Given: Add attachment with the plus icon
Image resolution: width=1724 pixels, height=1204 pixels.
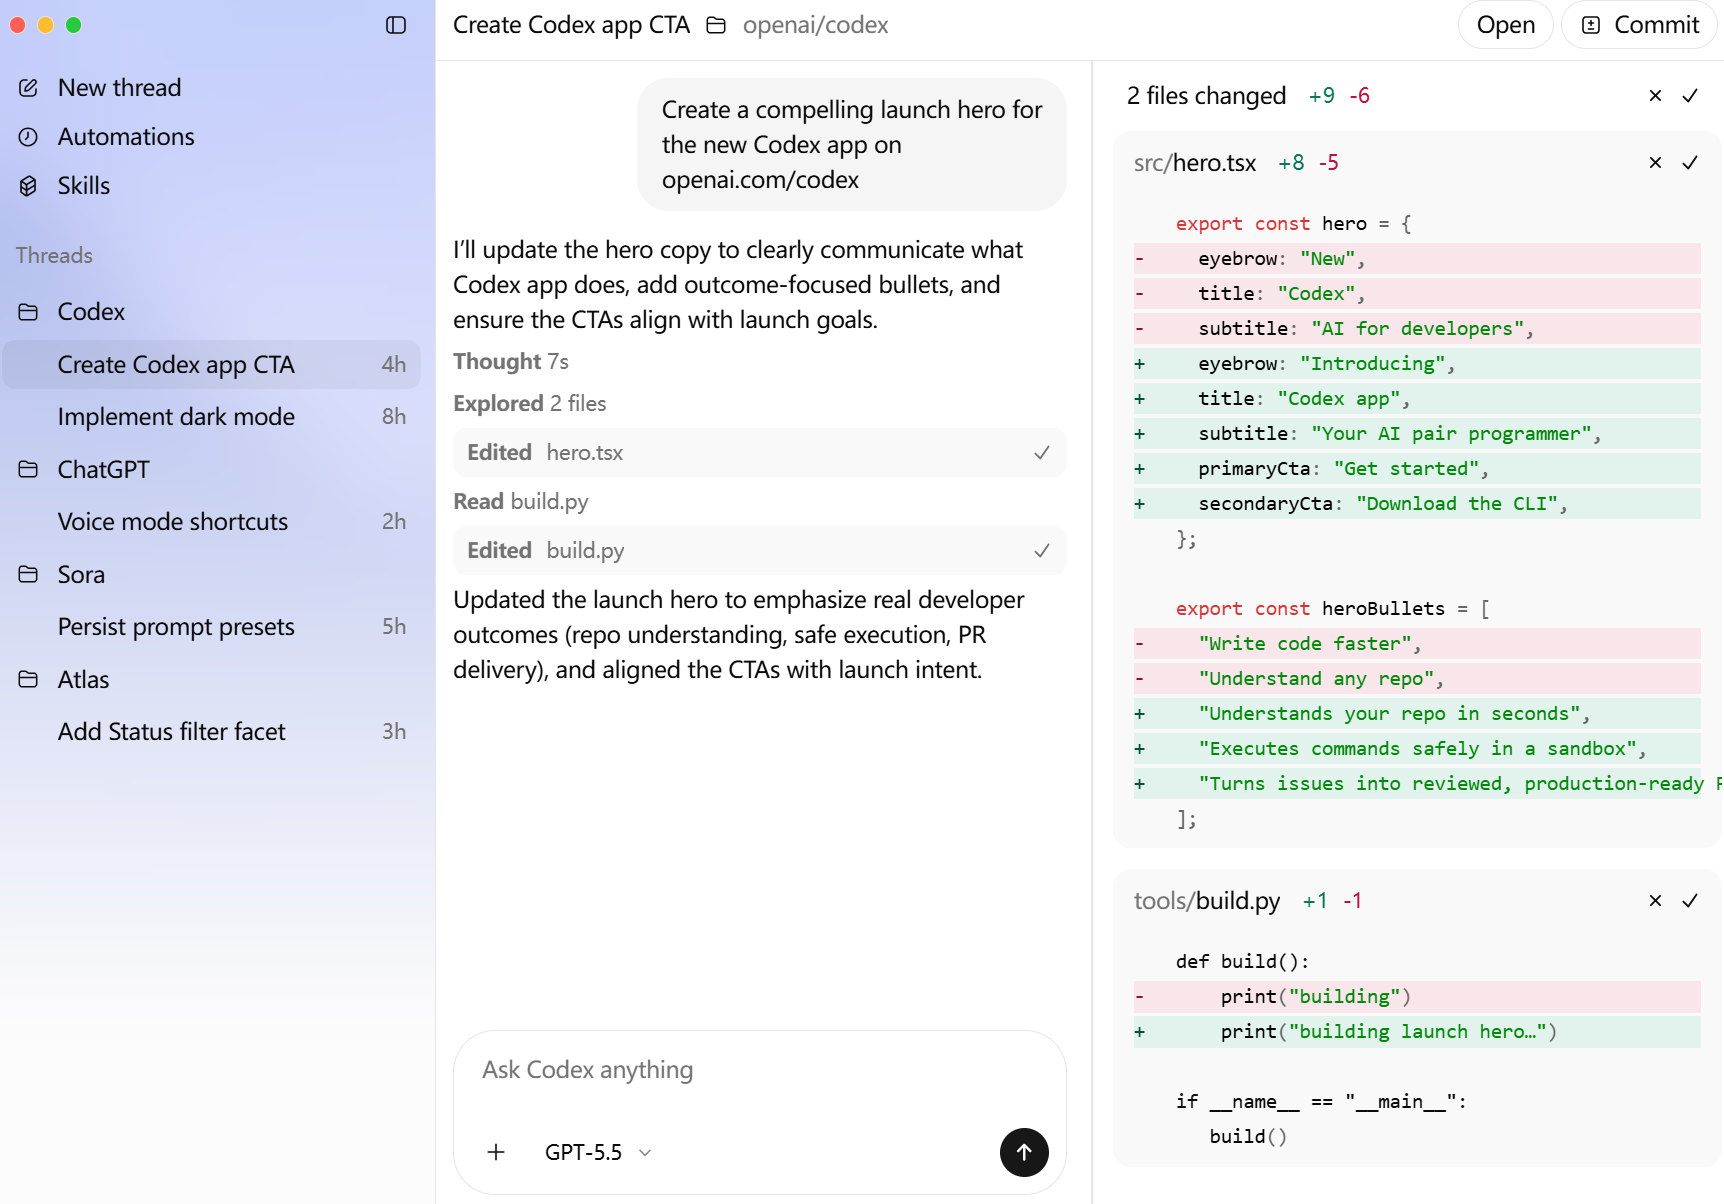Looking at the screenshot, I should tap(496, 1152).
